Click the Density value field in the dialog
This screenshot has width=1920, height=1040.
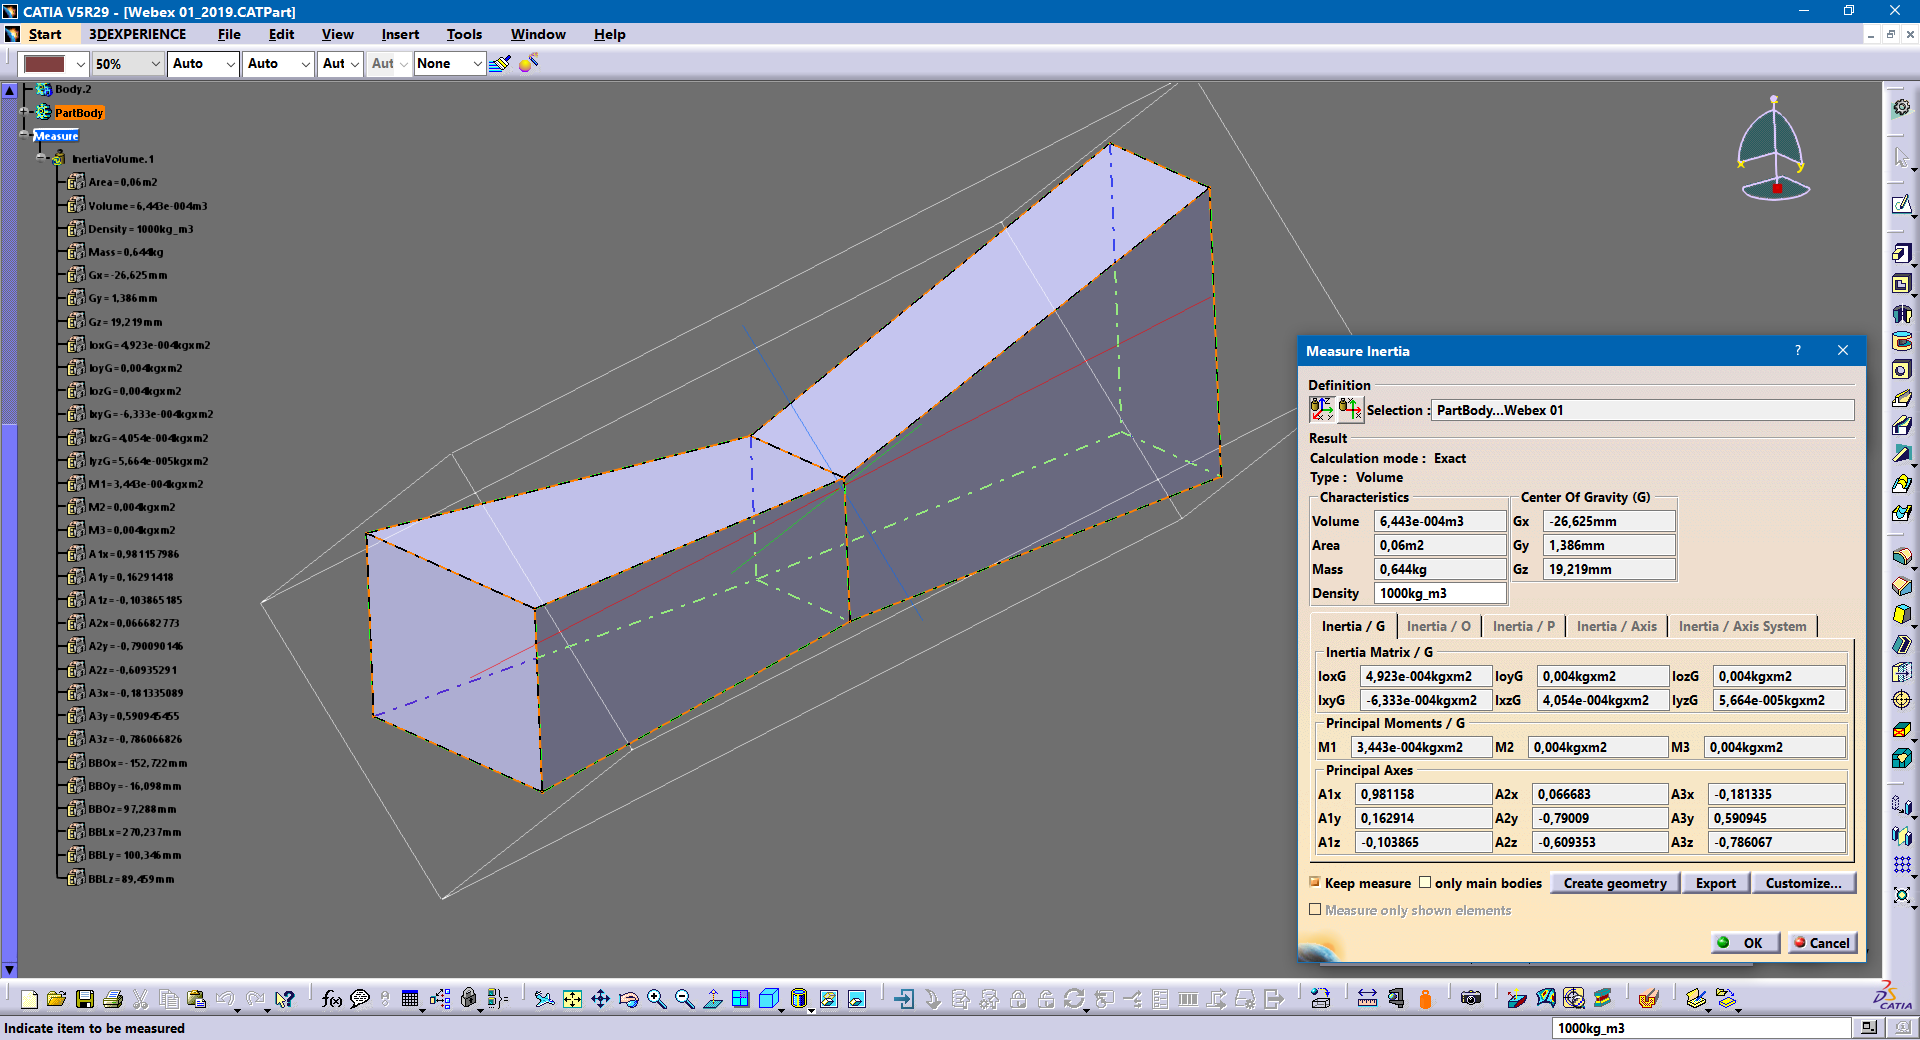coord(1440,592)
